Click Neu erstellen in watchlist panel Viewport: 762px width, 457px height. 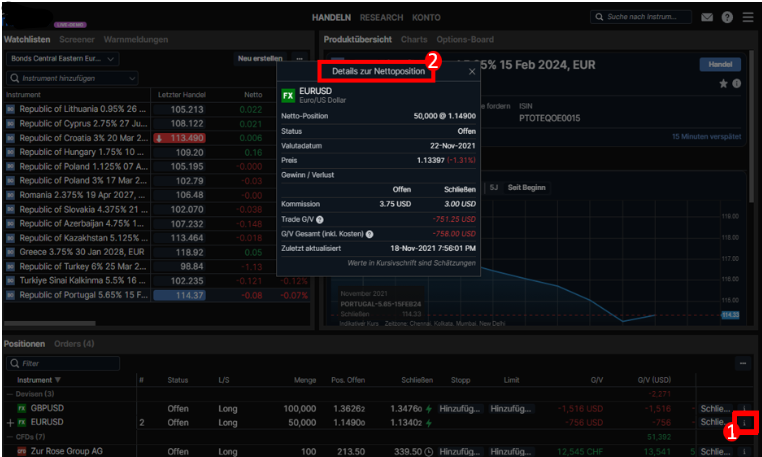pyautogui.click(x=259, y=58)
